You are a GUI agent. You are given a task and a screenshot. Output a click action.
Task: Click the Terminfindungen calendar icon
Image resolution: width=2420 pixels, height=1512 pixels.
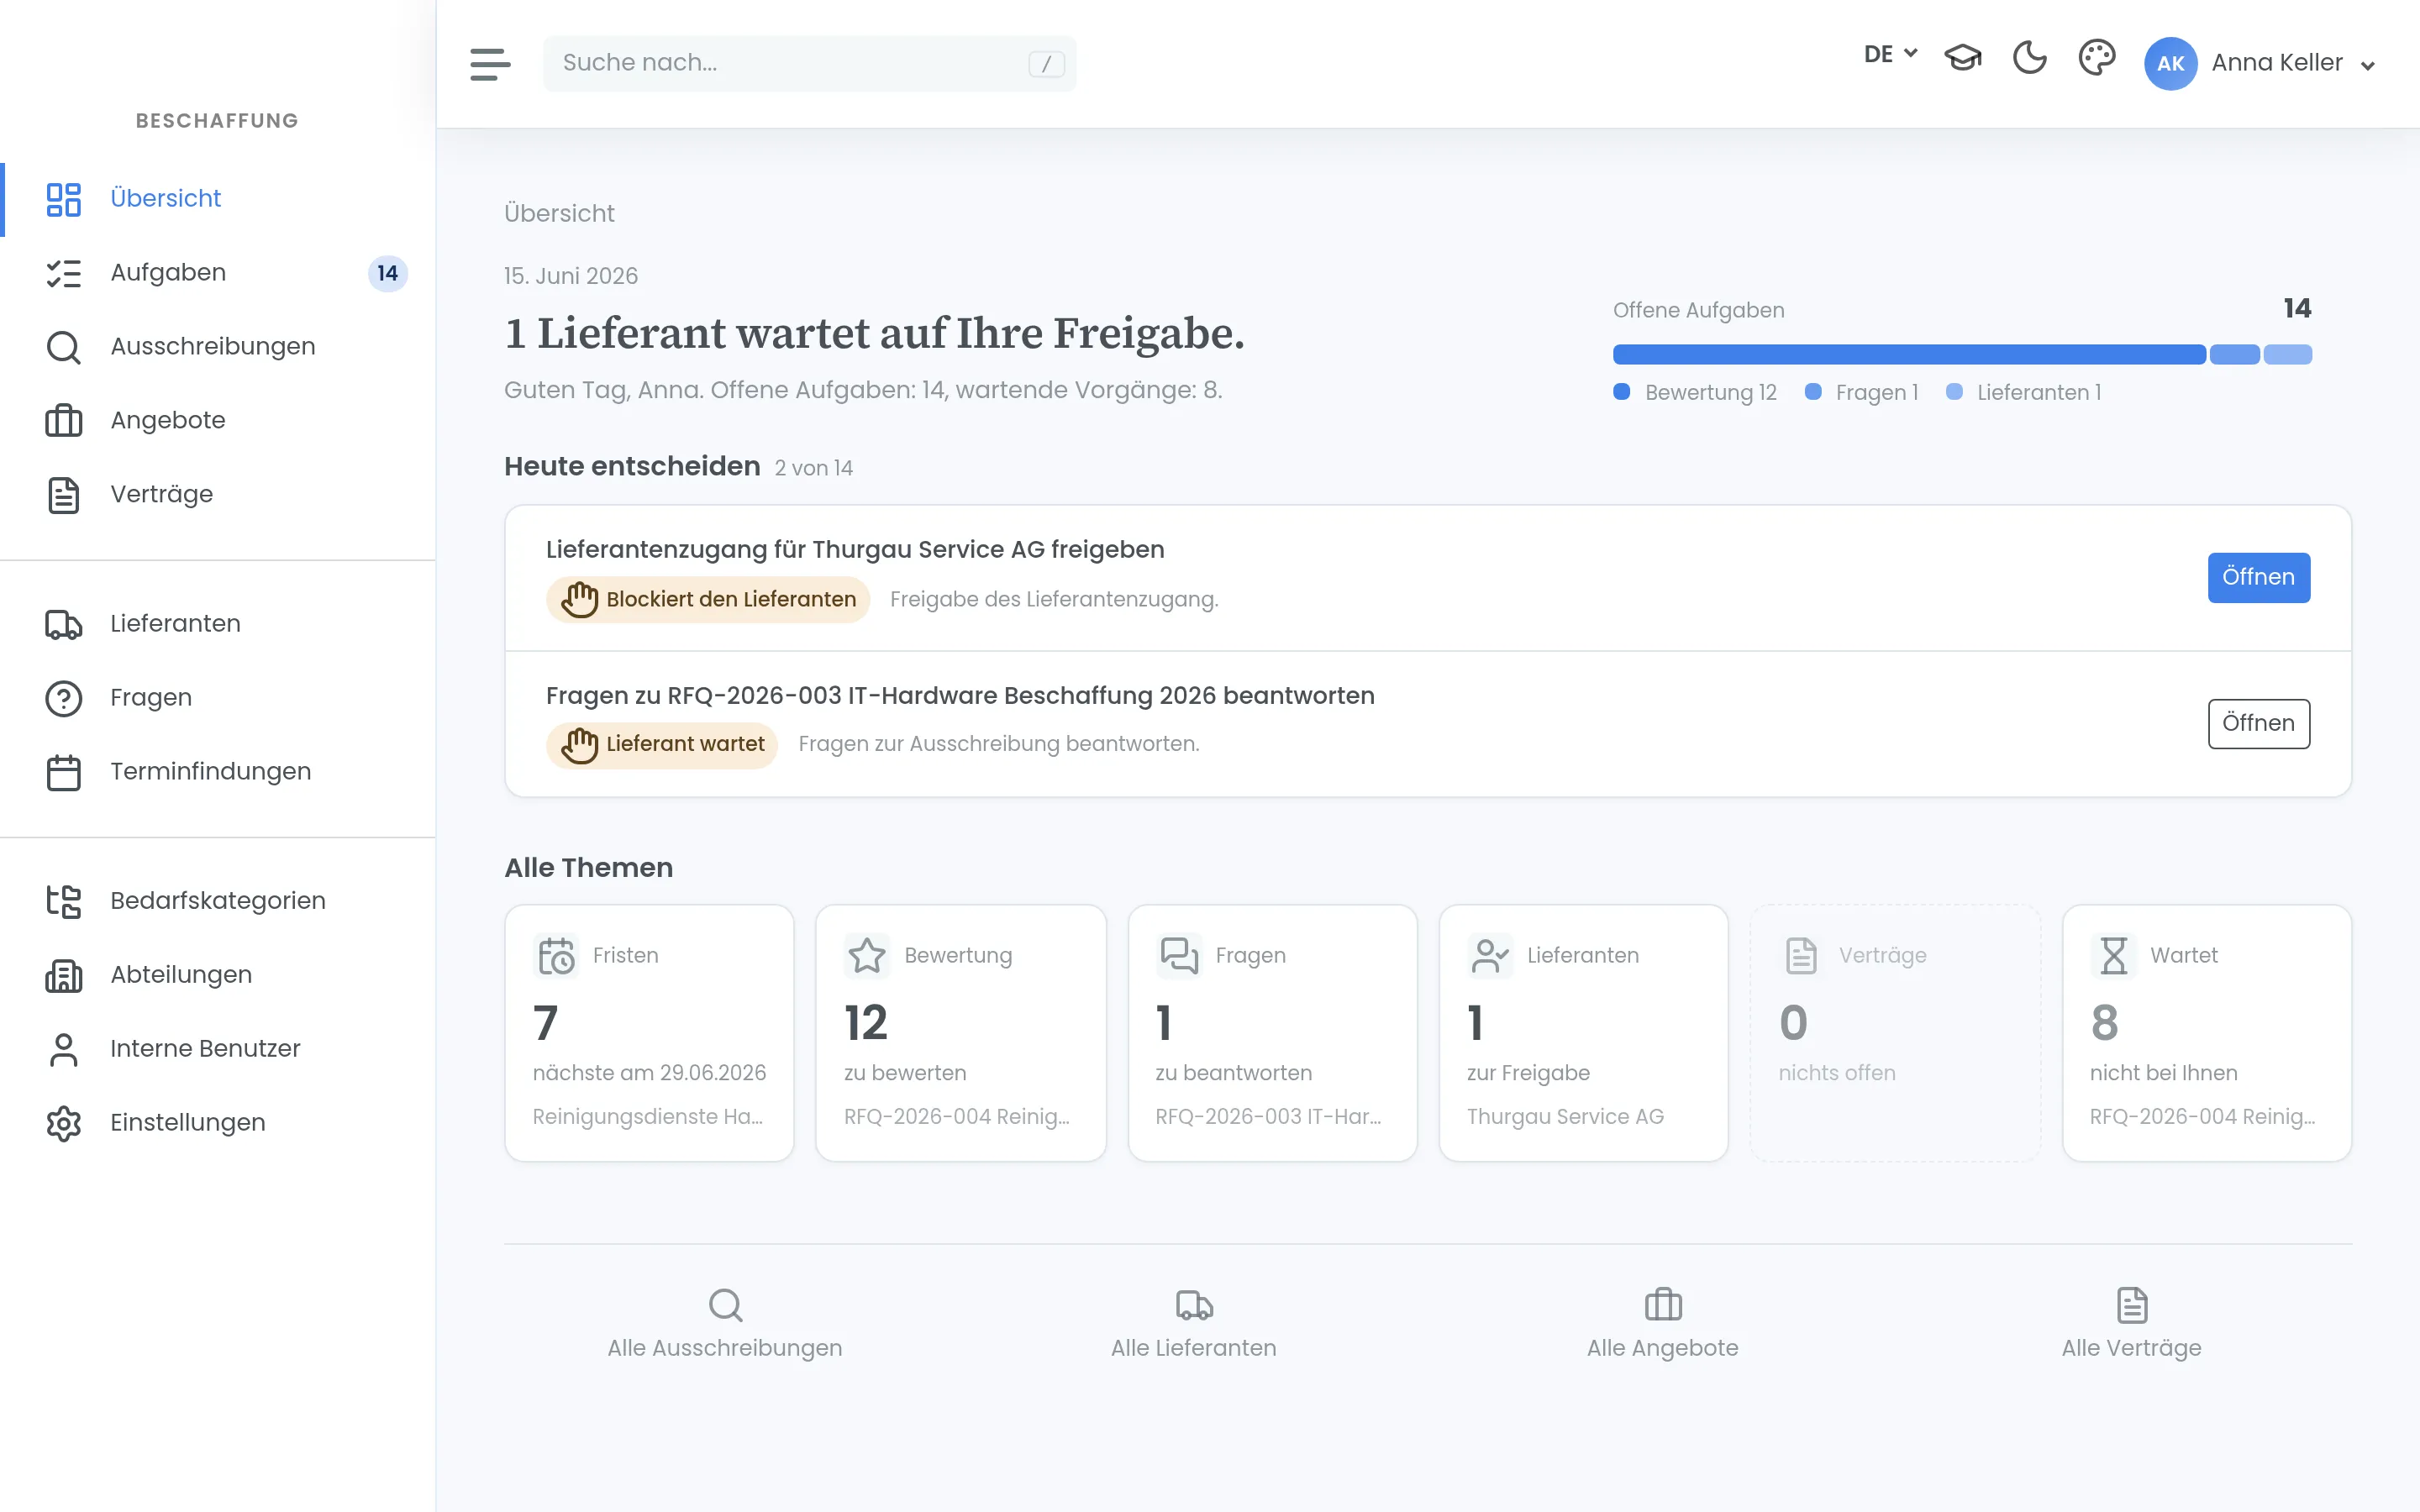(64, 772)
